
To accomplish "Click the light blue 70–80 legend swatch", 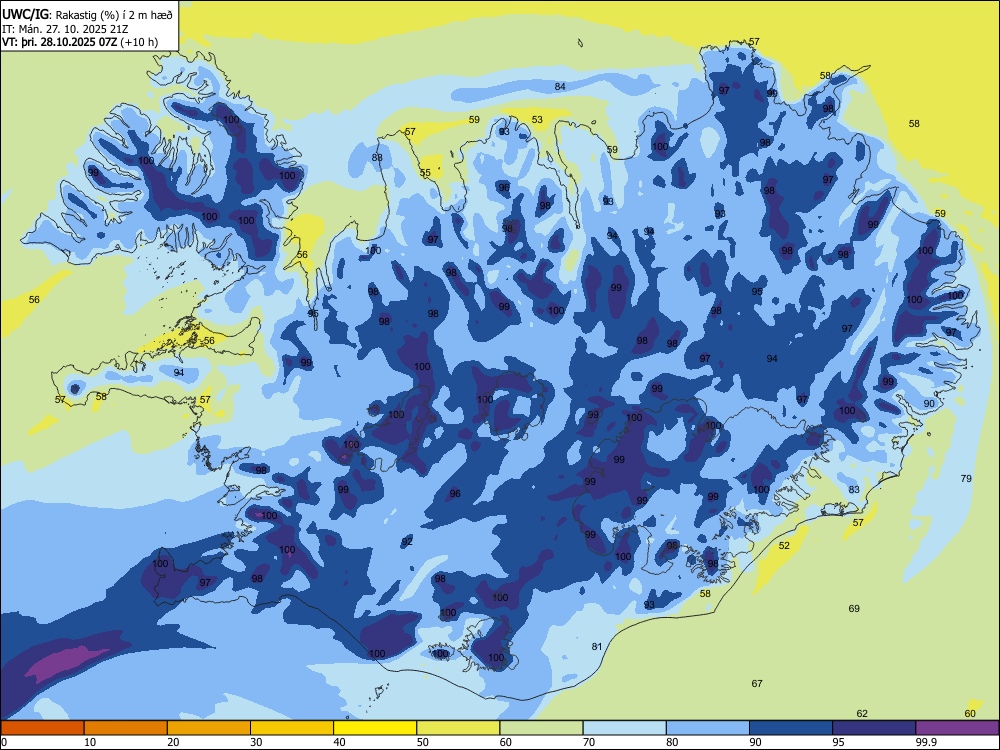I will tap(624, 728).
